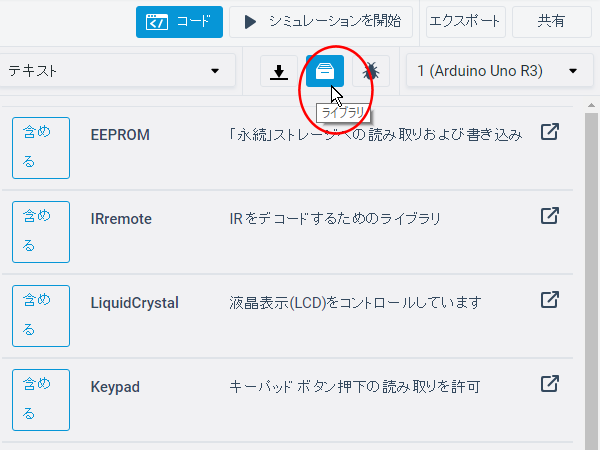The image size is (600, 450).
Task: Include the IRremote library
Action: 41,231
